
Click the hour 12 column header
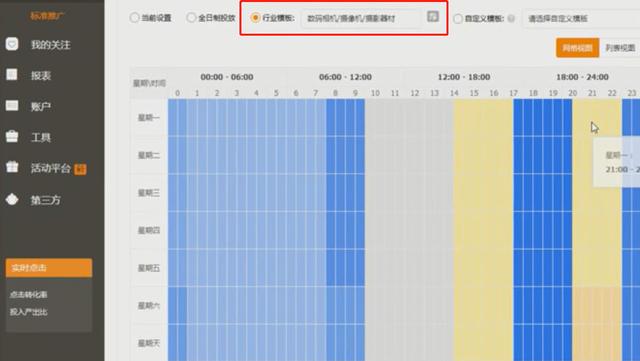(x=415, y=93)
